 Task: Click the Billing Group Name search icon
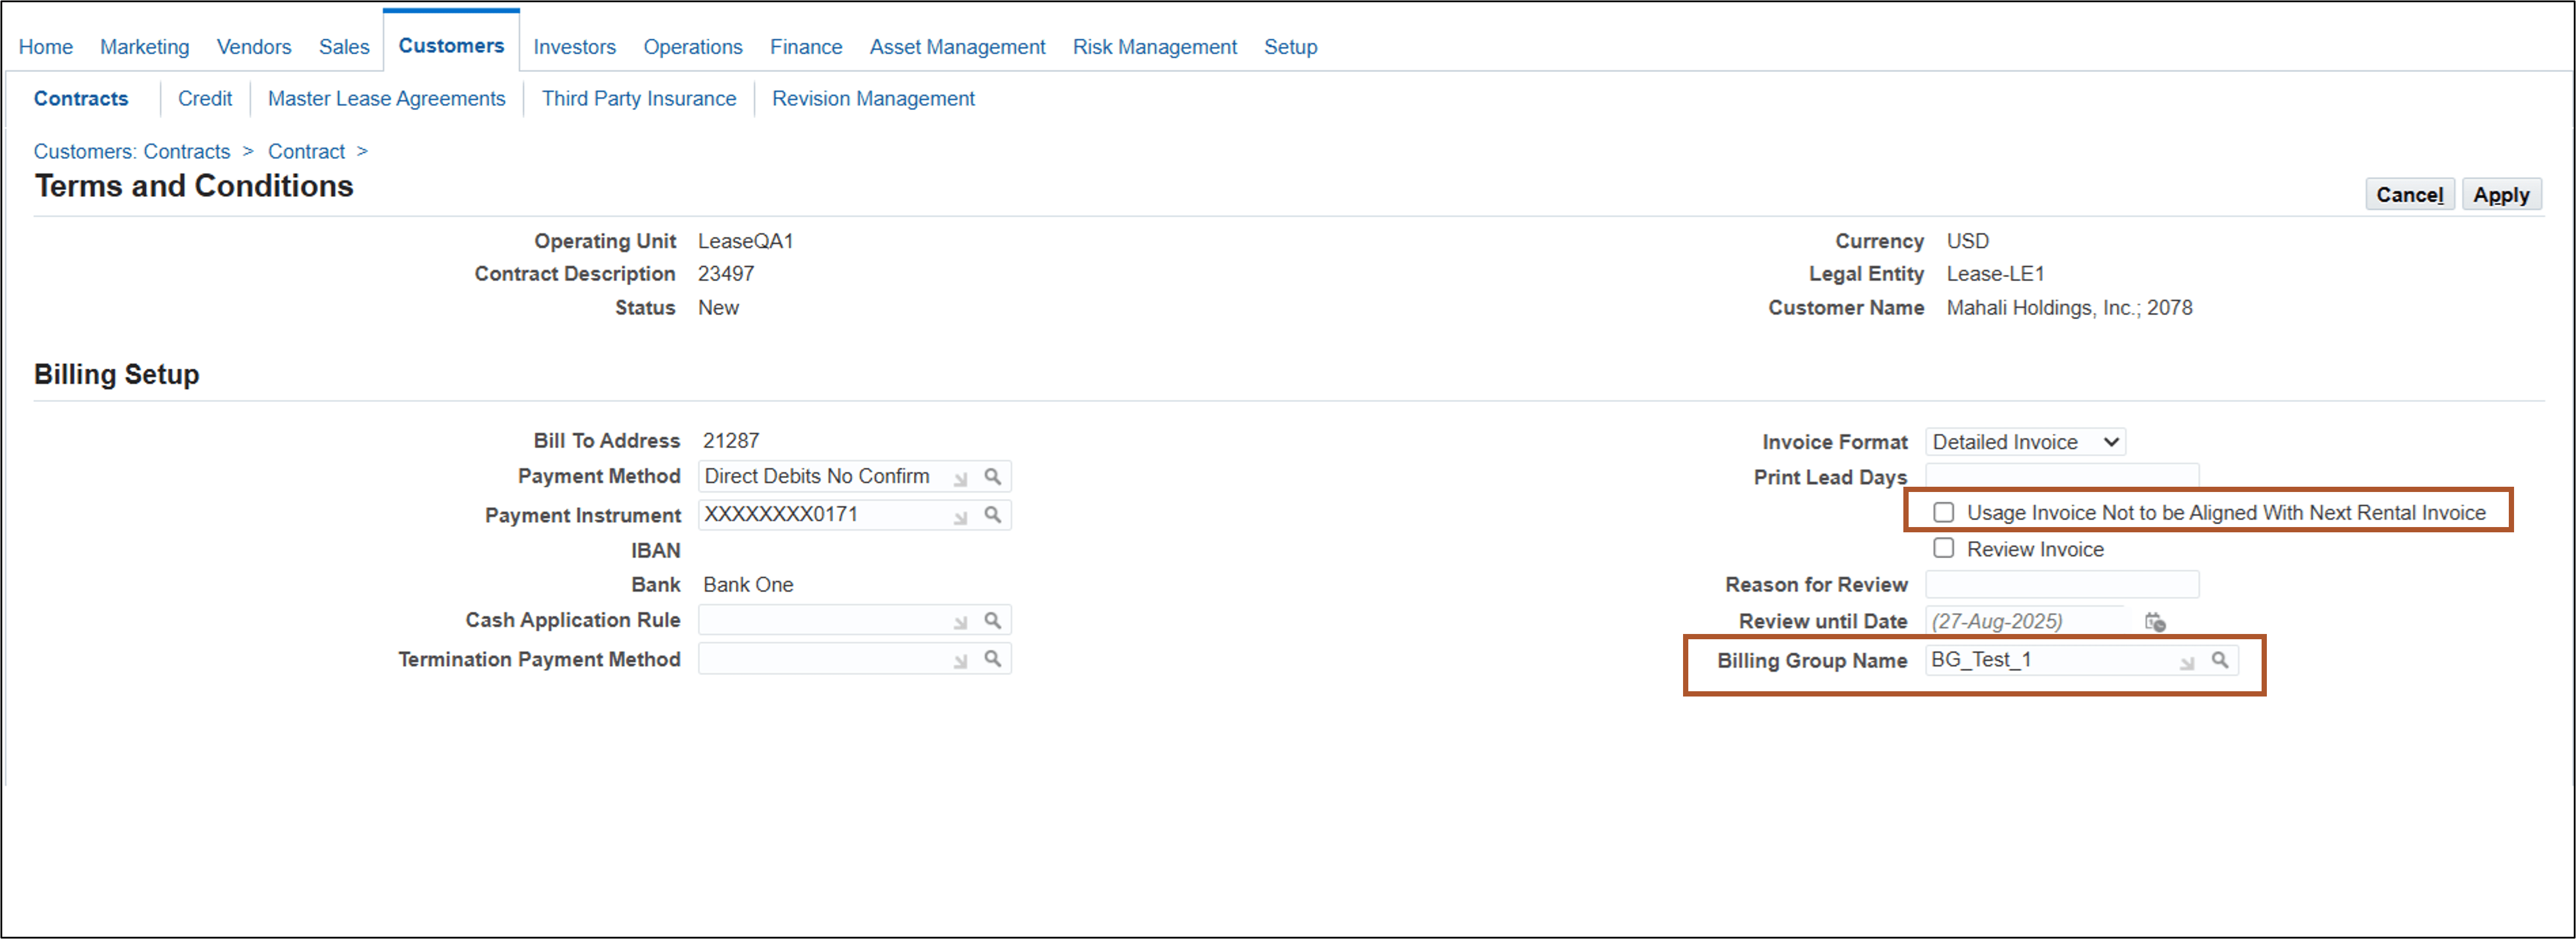(2221, 660)
